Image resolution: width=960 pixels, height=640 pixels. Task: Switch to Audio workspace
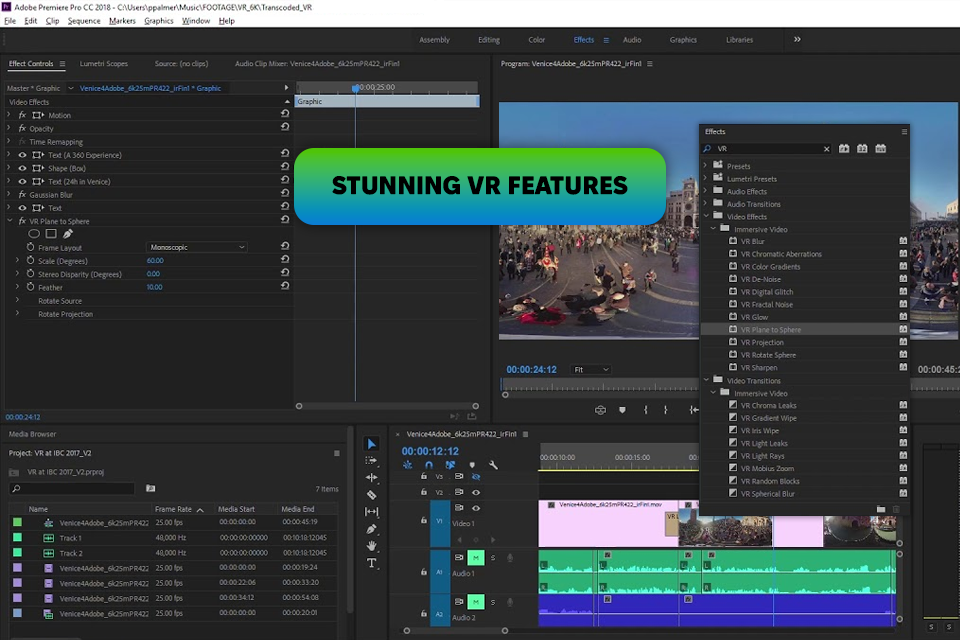632,40
